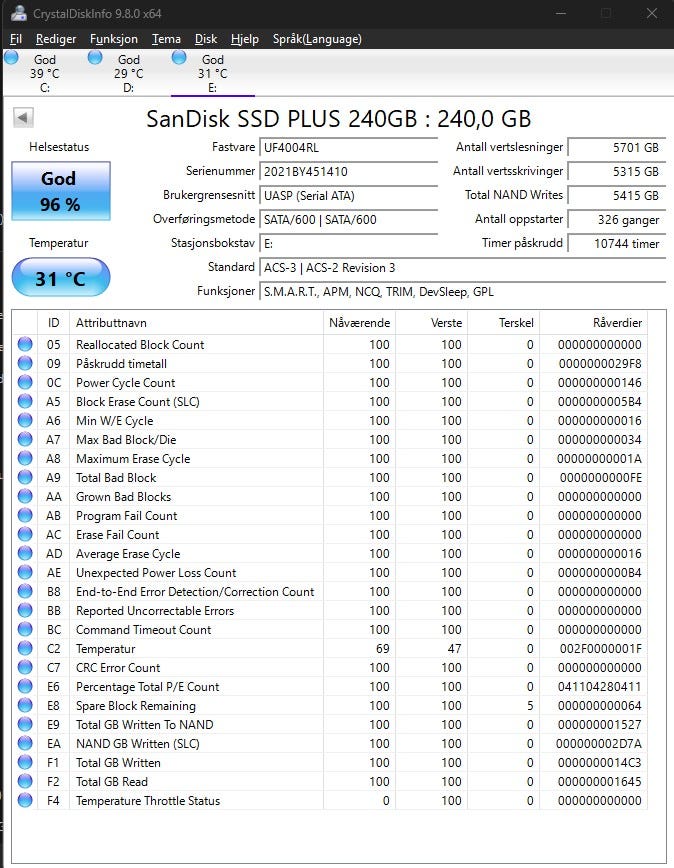Click status orb for Min W/E Cycle
The width and height of the screenshot is (674, 868).
click(x=25, y=420)
